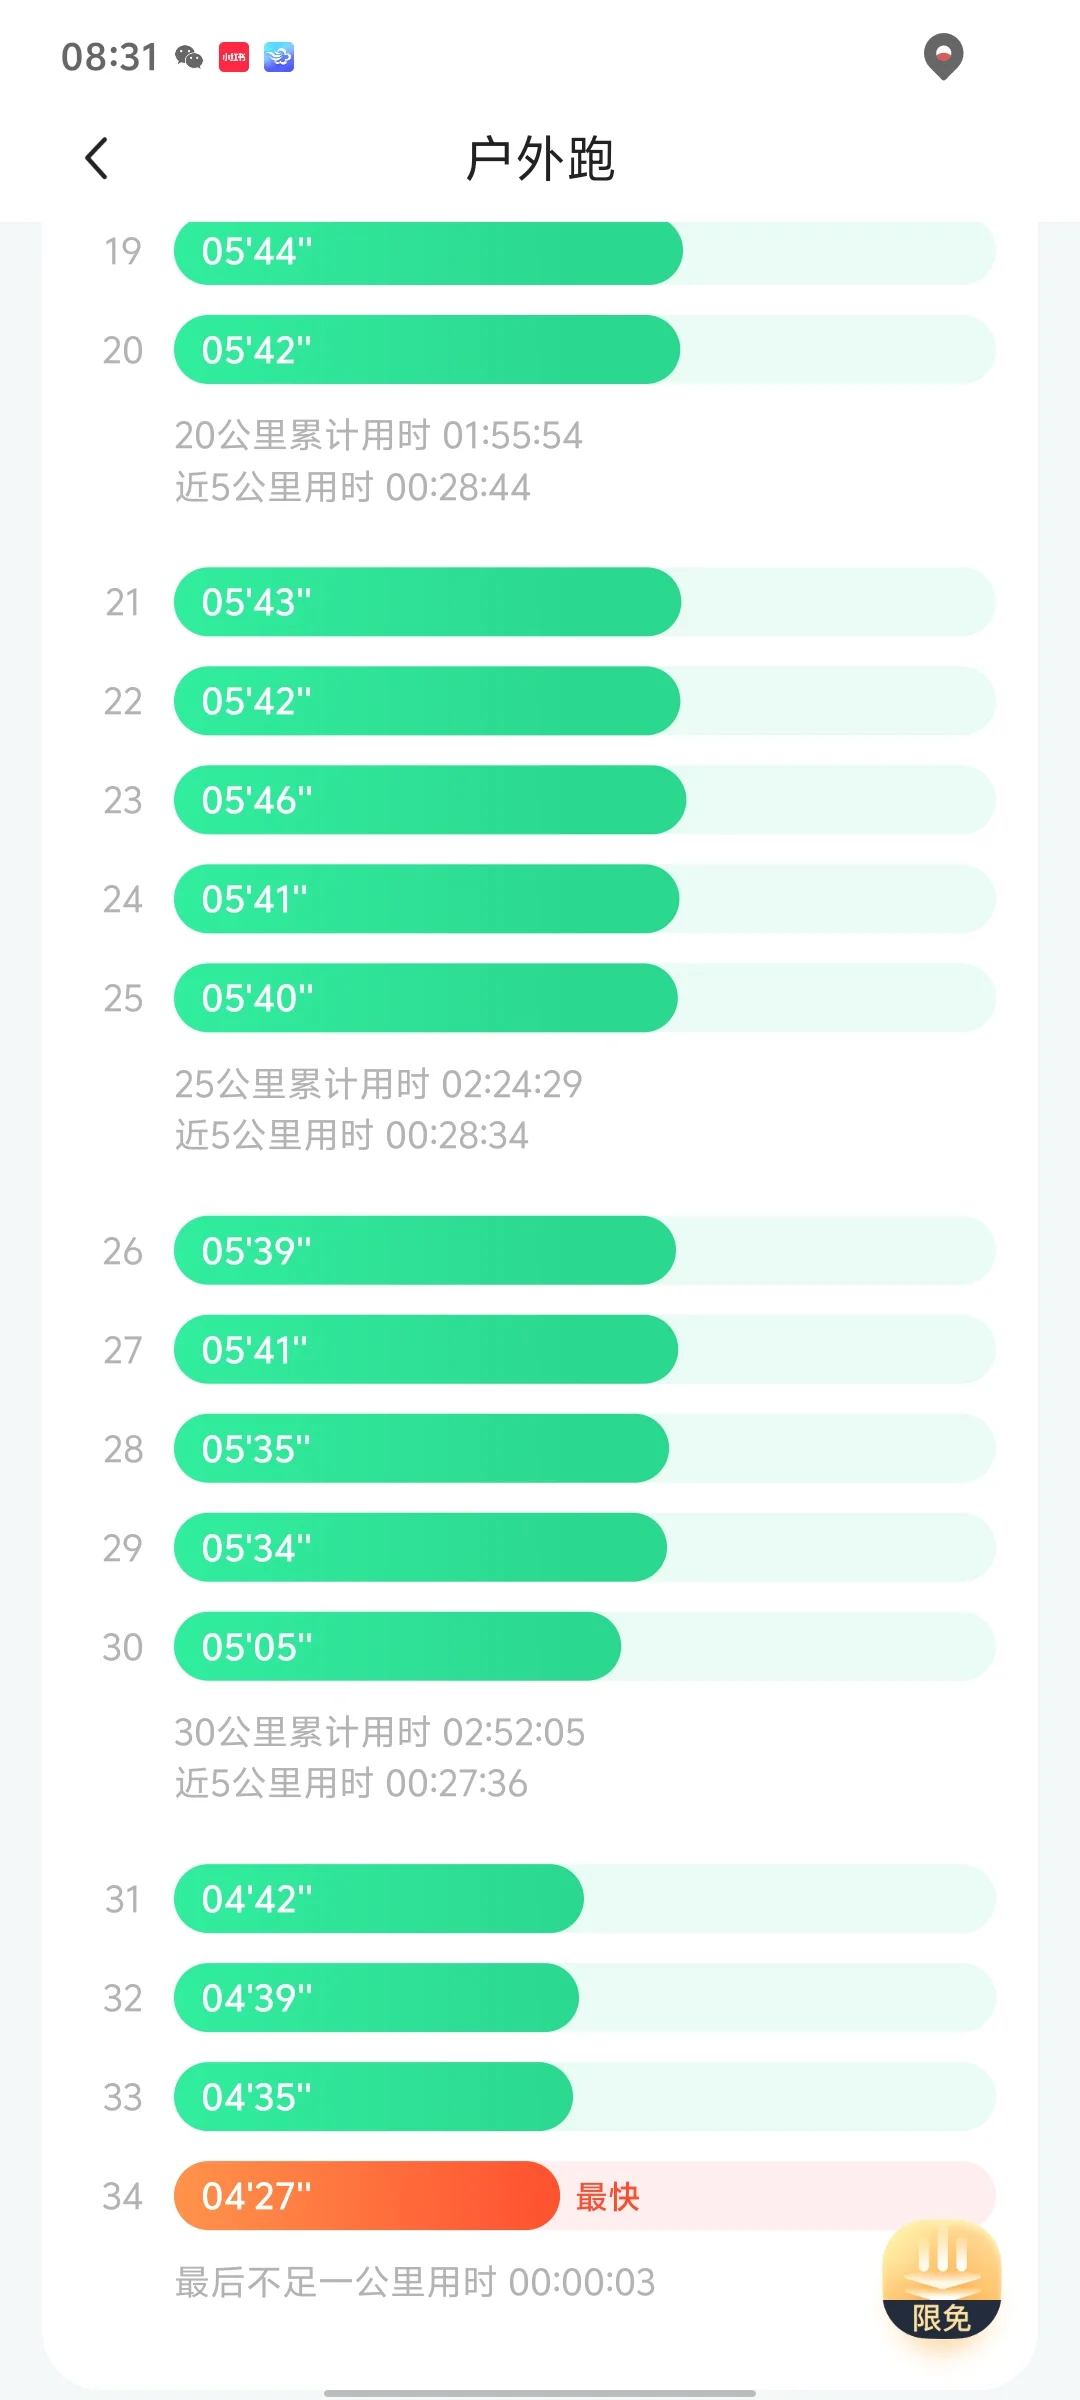
Task: Tap the back arrow icon
Action: (x=96, y=158)
